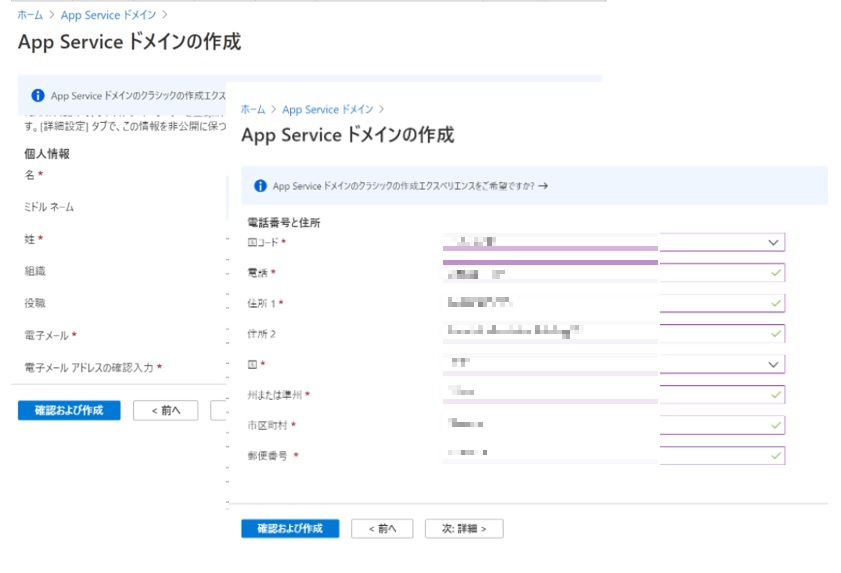Open the 国コード dropdown

click(614, 243)
